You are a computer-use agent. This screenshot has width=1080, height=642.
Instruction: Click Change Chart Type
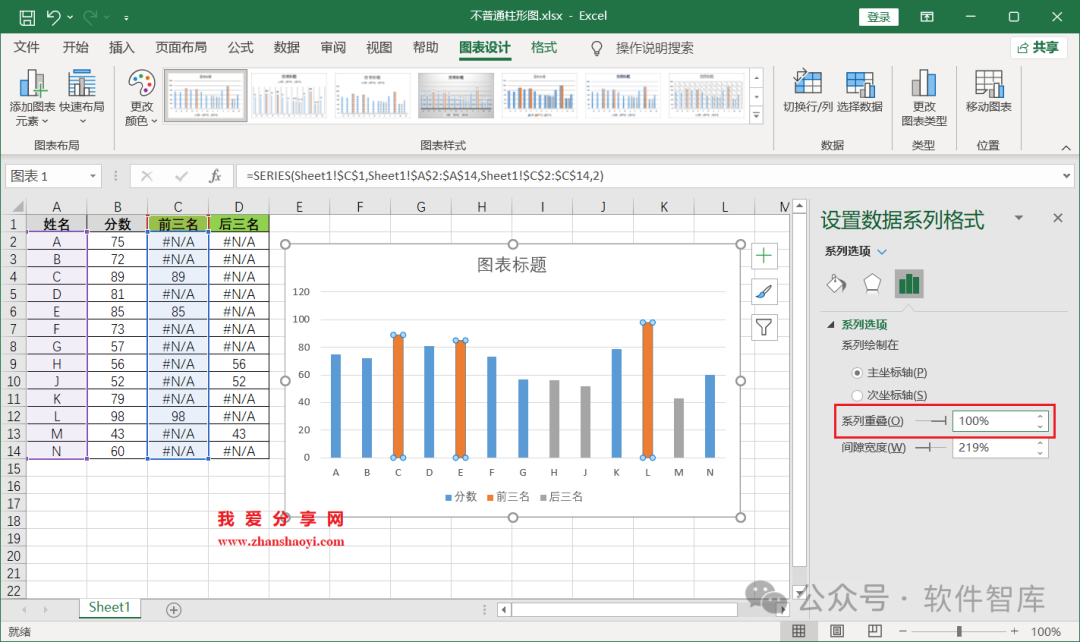pos(924,99)
